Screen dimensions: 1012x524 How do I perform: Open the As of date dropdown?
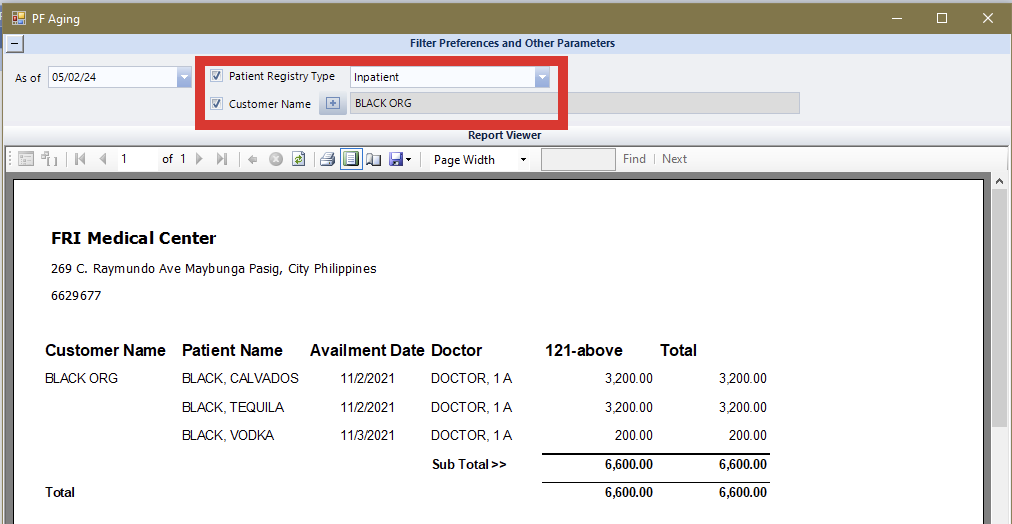point(184,77)
